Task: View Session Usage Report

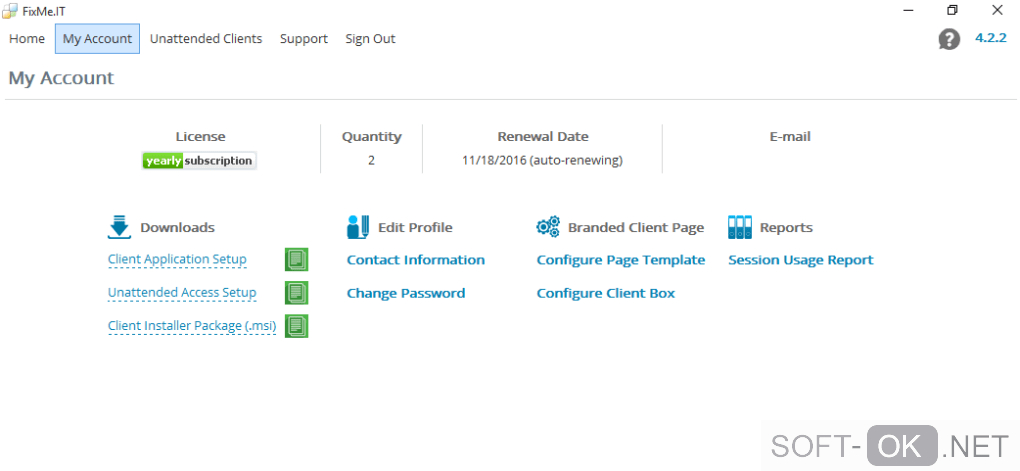Action: click(x=800, y=260)
